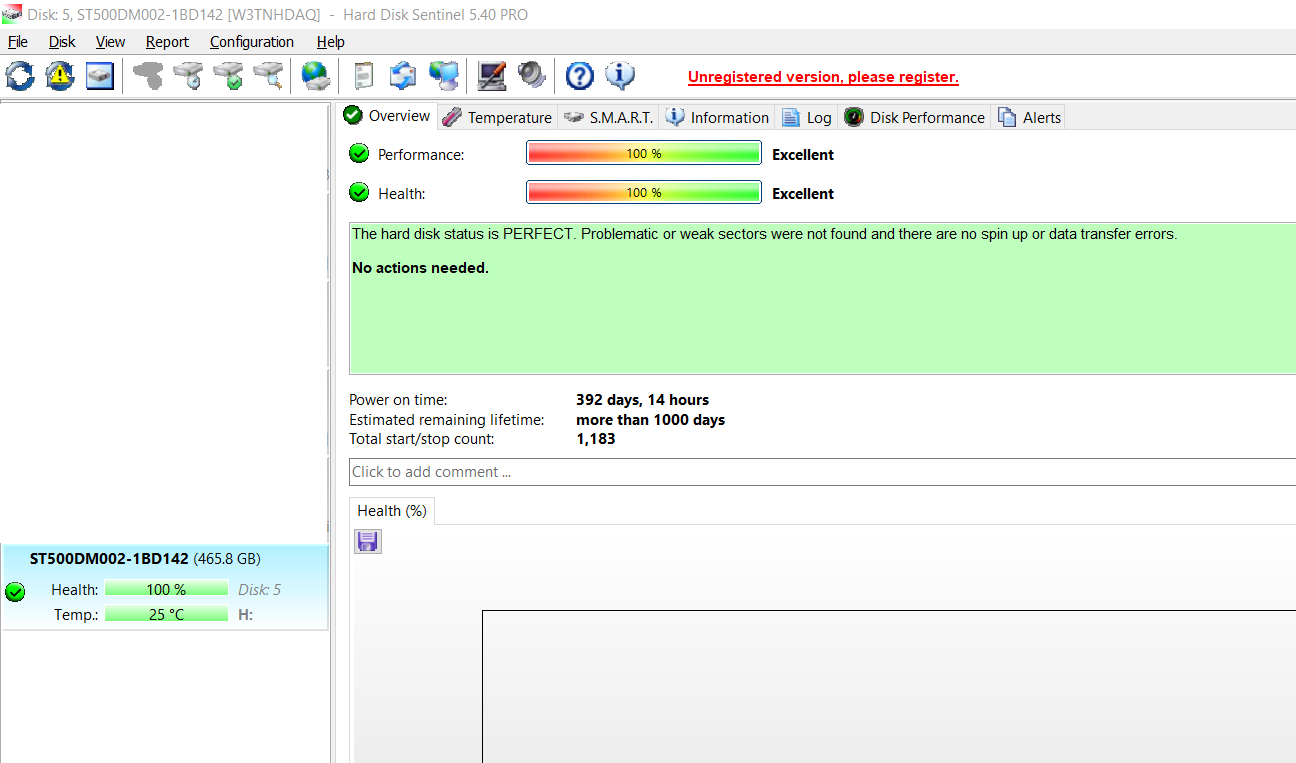Switch to the Information tab
Viewport: 1296px width, 763px height.
point(717,117)
